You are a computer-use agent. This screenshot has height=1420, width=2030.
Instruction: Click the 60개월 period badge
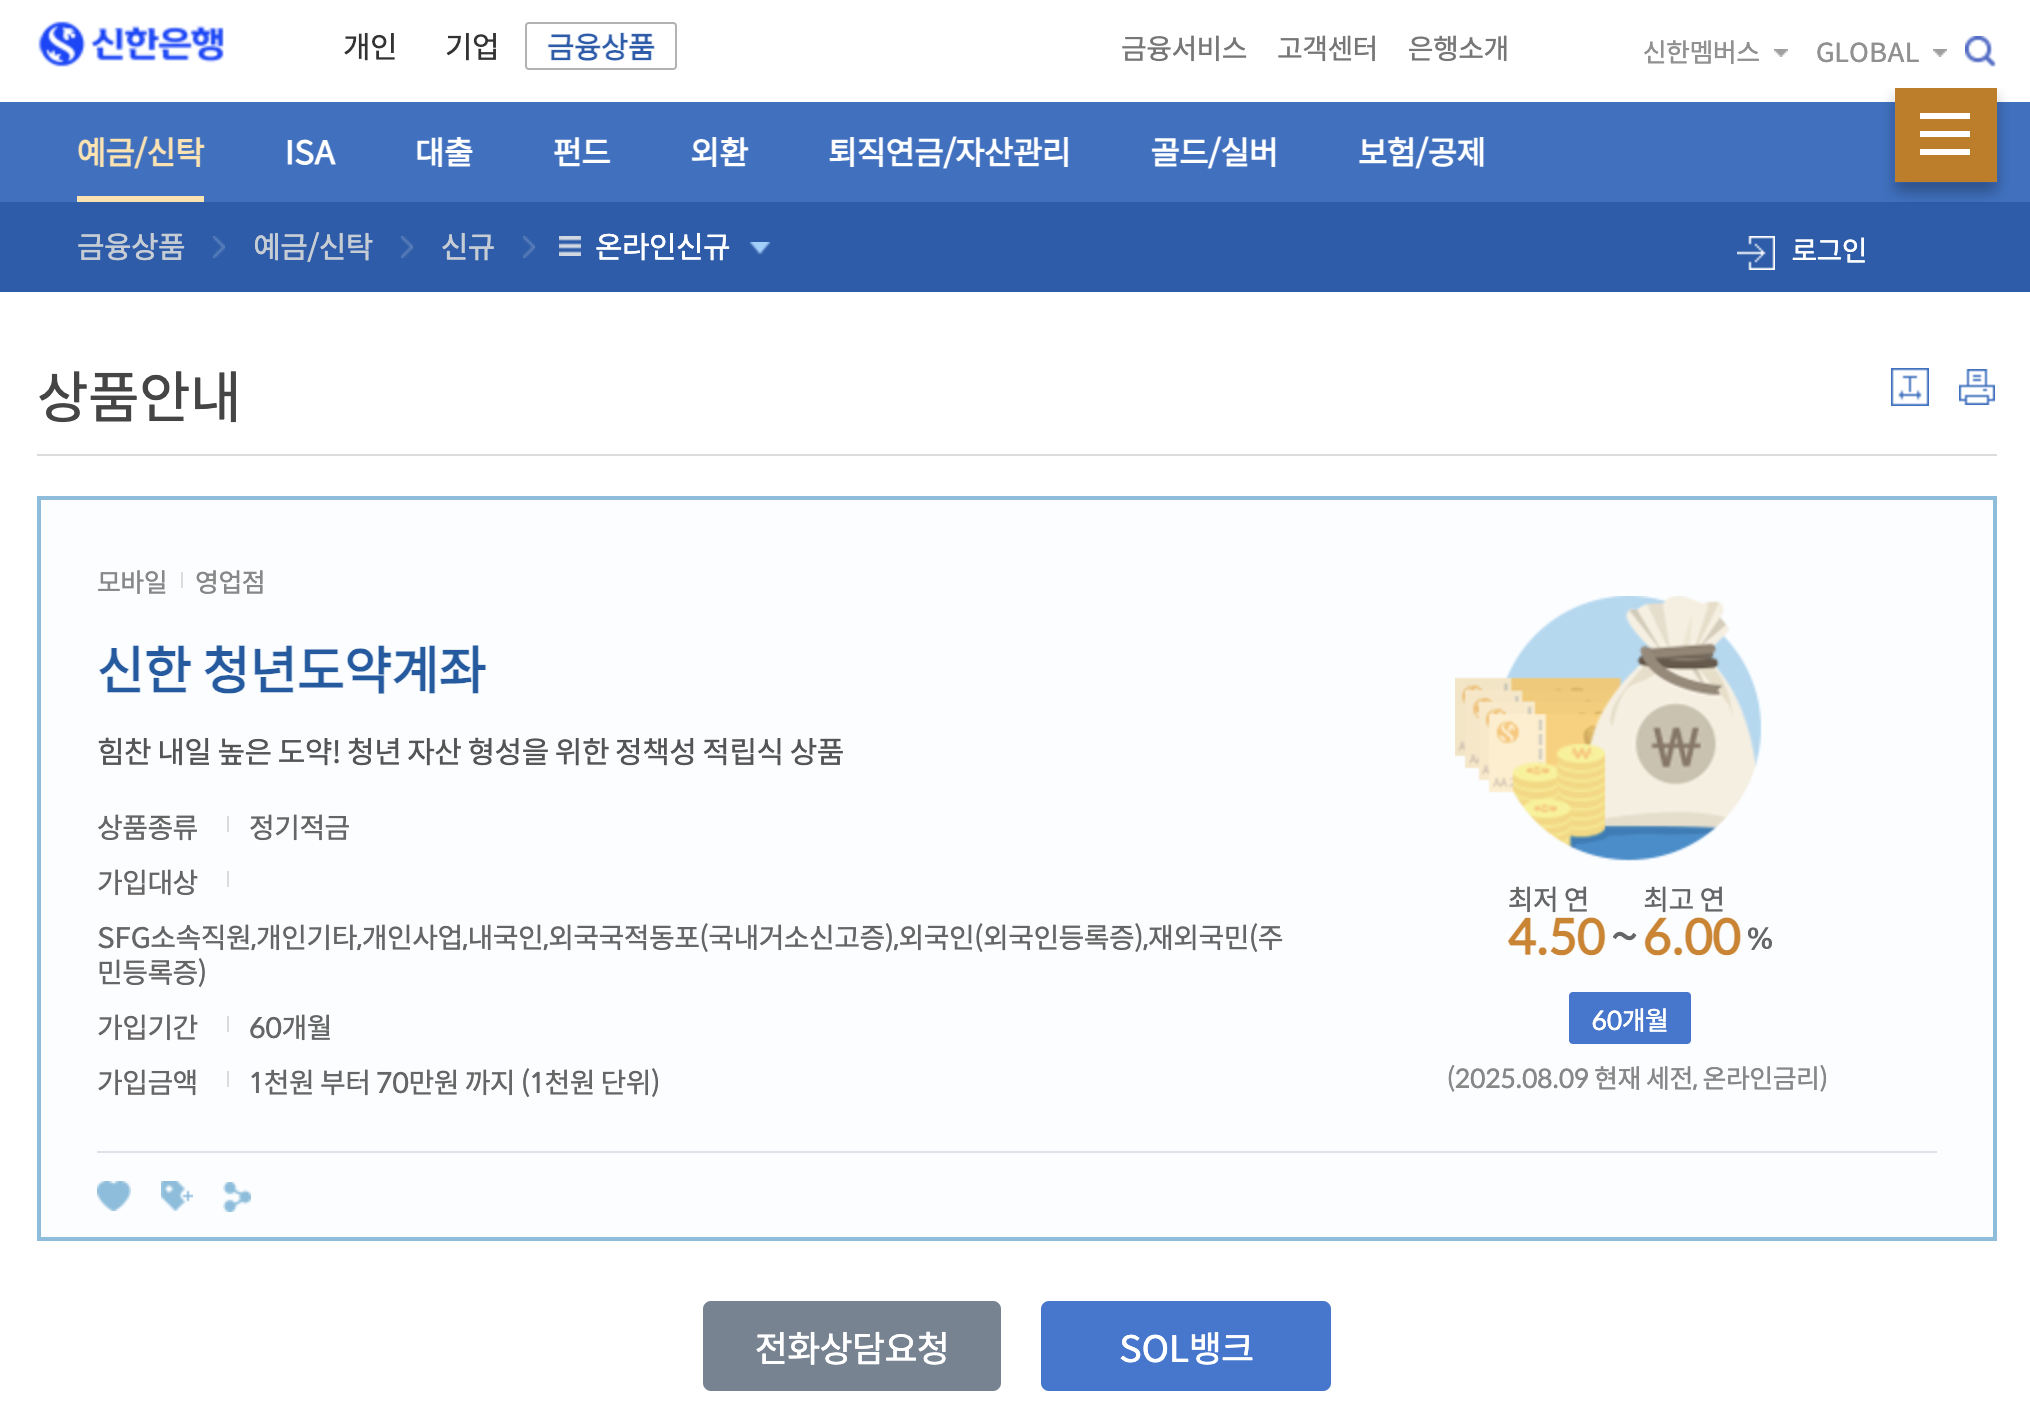click(x=1629, y=1019)
